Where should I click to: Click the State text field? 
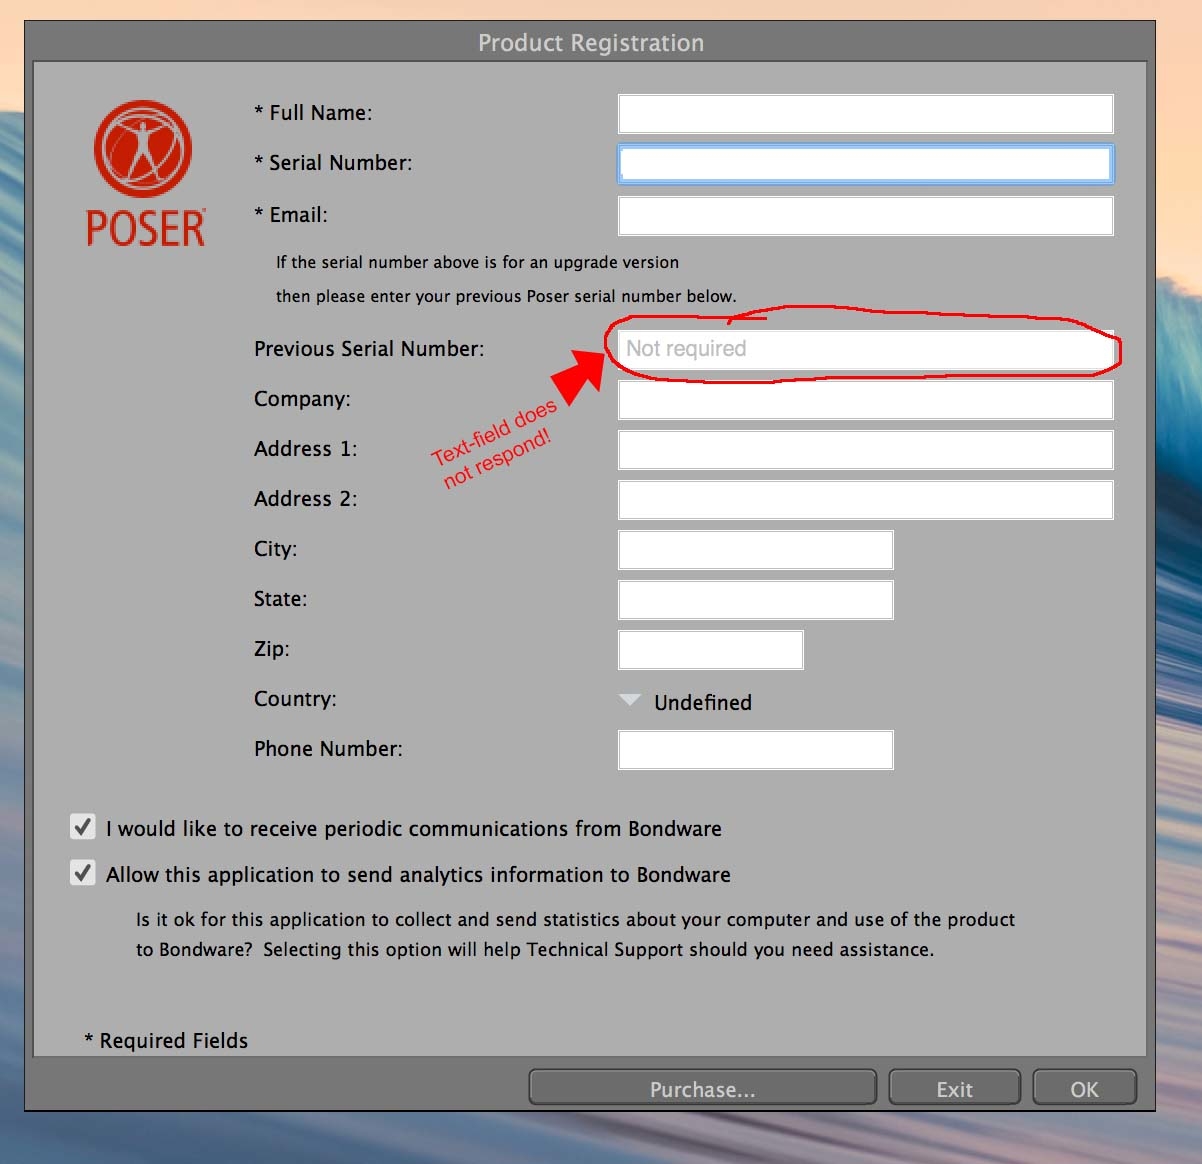tap(755, 600)
